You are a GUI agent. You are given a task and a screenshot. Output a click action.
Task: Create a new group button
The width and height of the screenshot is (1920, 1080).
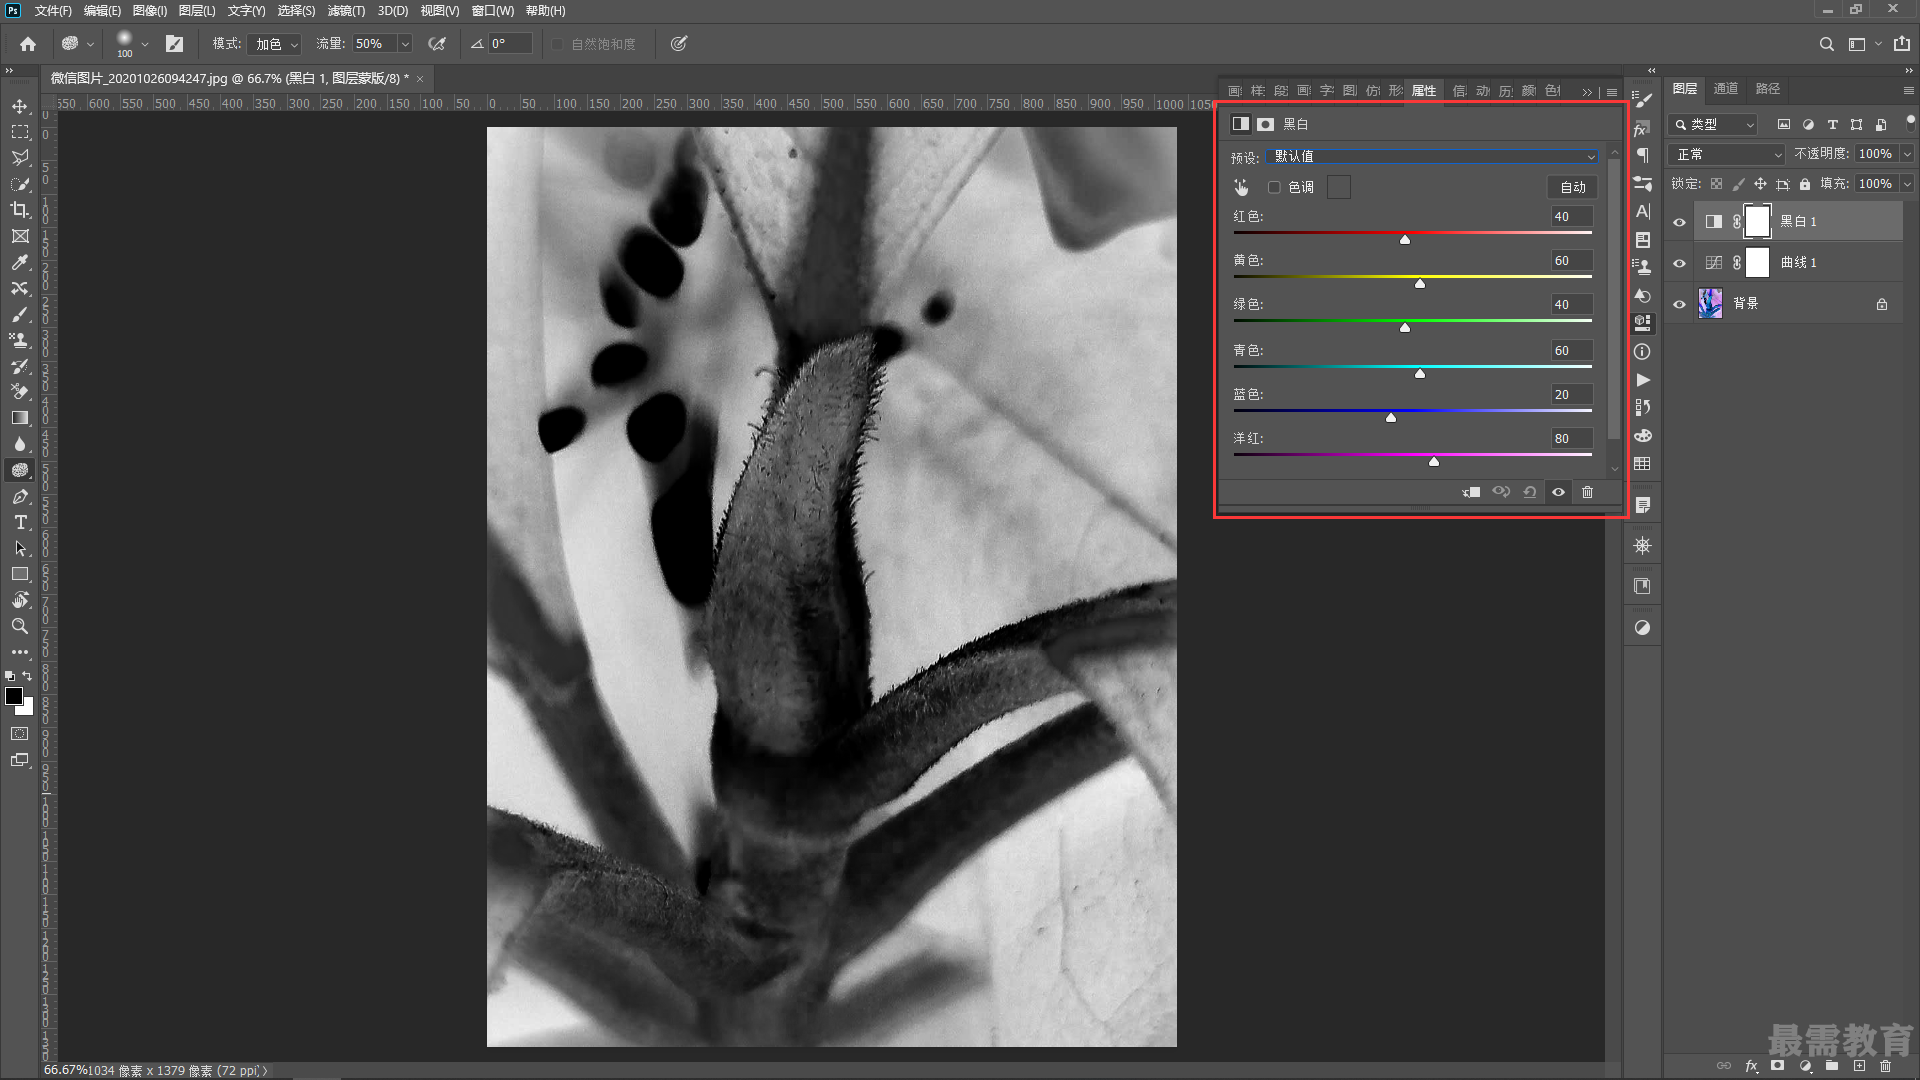[1832, 1066]
